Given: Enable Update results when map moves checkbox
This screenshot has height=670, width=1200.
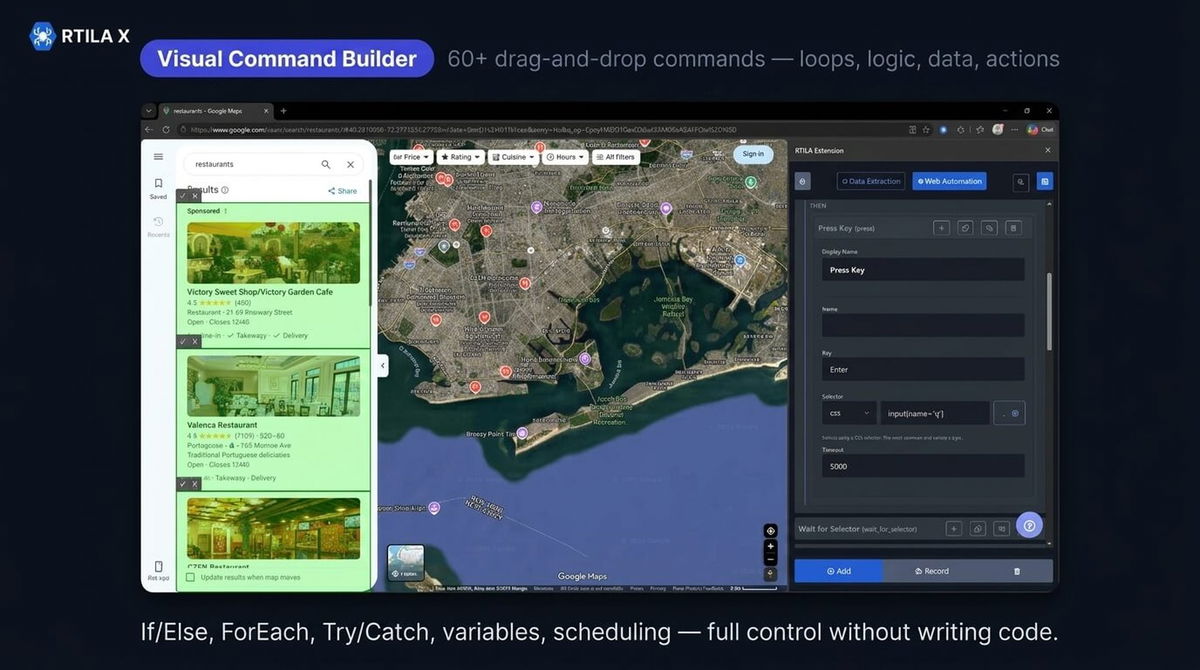Looking at the screenshot, I should (x=190, y=577).
